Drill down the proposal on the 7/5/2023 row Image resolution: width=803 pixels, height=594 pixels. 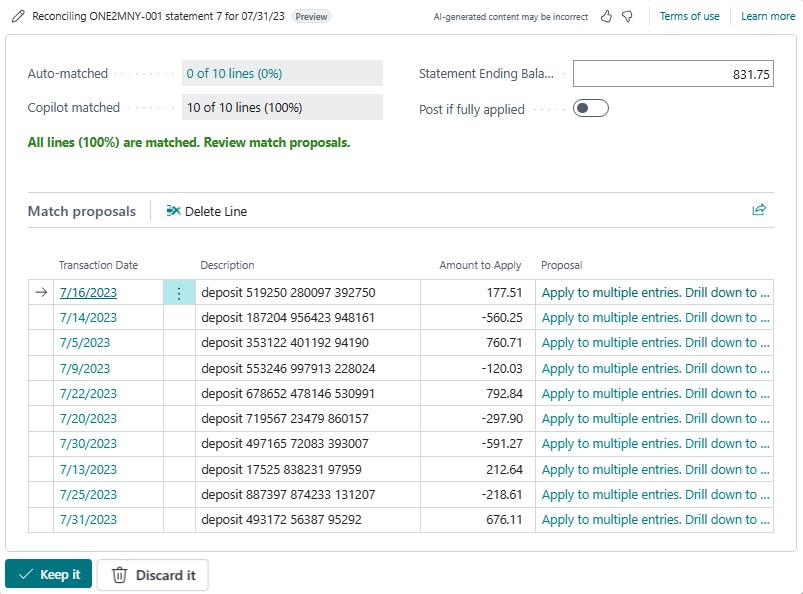pyautogui.click(x=655, y=342)
